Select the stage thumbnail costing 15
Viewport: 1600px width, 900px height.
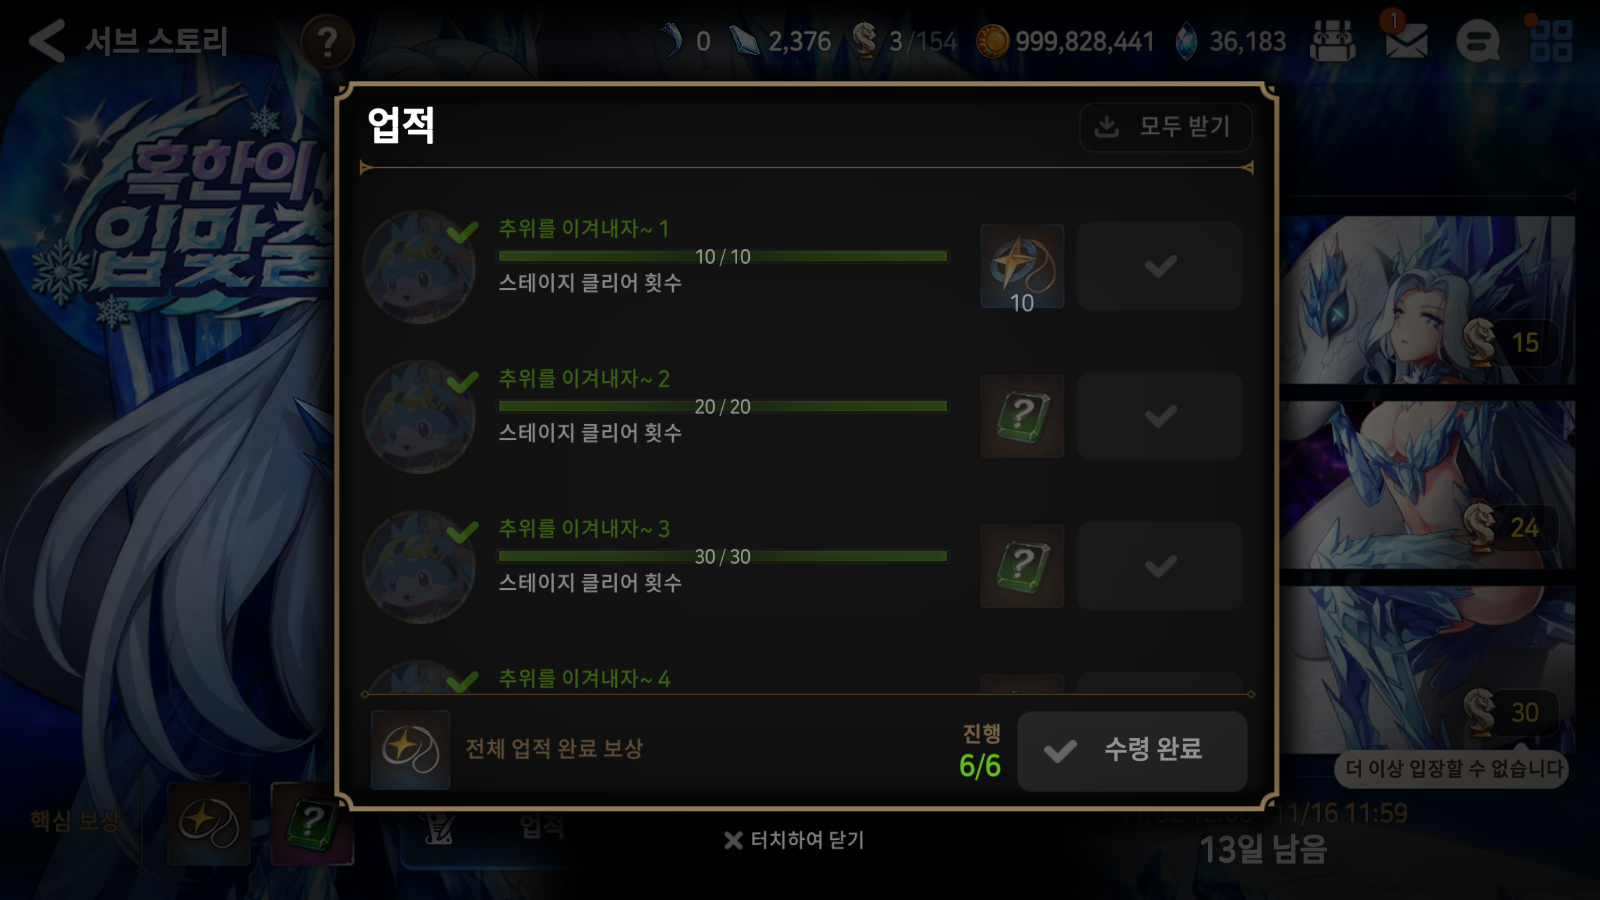tap(1428, 300)
